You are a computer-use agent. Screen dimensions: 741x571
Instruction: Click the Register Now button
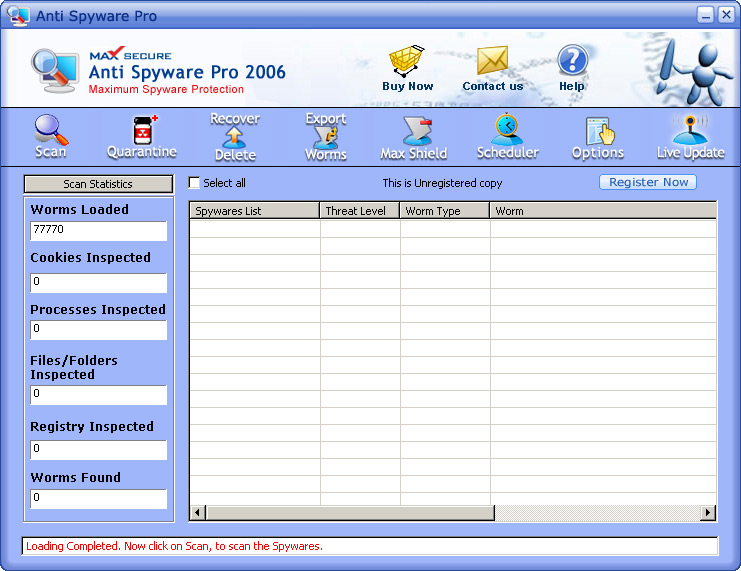pyautogui.click(x=648, y=182)
